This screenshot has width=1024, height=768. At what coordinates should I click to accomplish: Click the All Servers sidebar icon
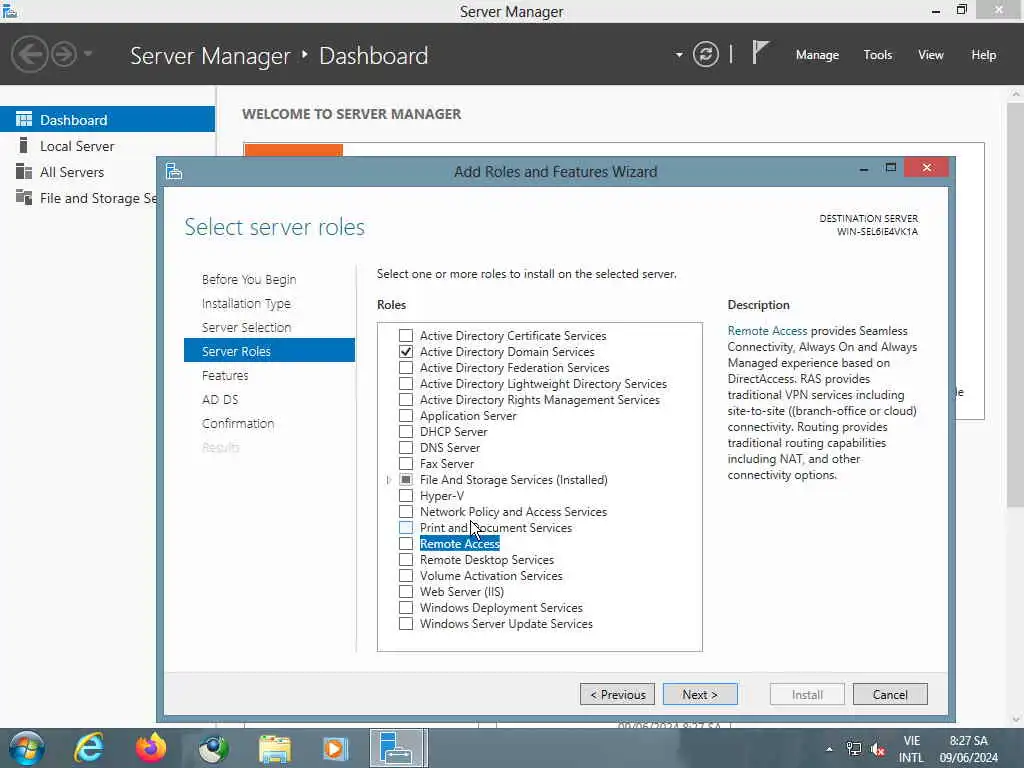(x=24, y=172)
